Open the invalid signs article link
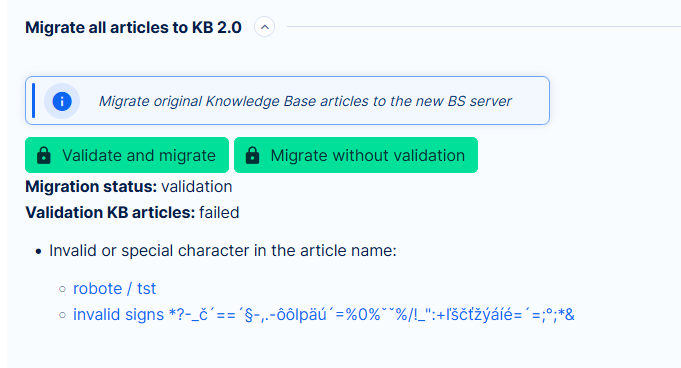Screen dimensions: 681x368 324,315
